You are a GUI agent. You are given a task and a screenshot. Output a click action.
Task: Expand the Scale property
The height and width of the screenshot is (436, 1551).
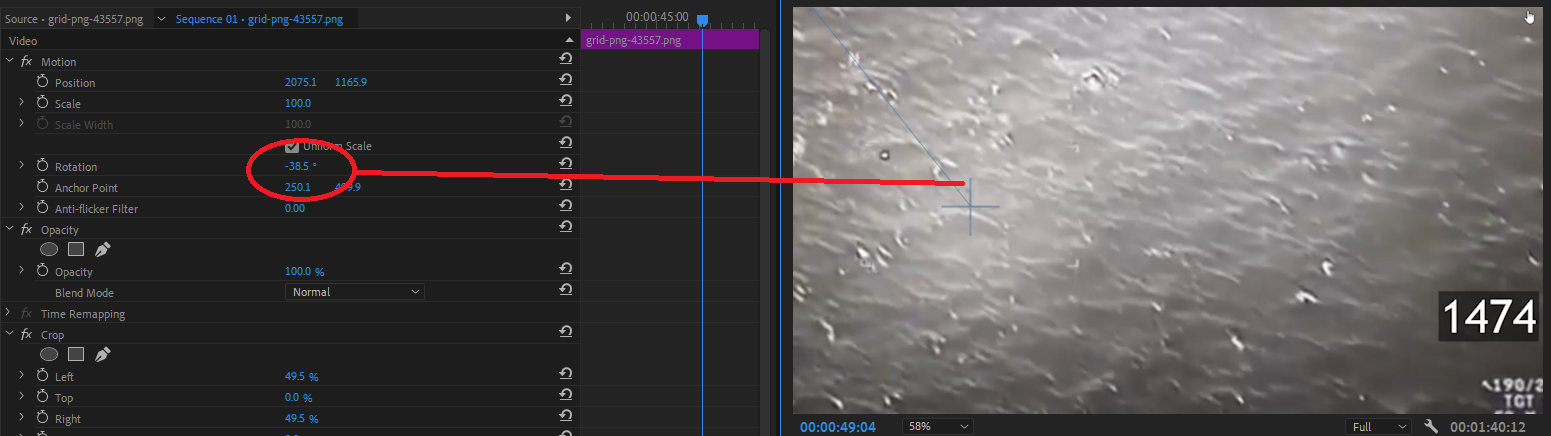[x=22, y=103]
